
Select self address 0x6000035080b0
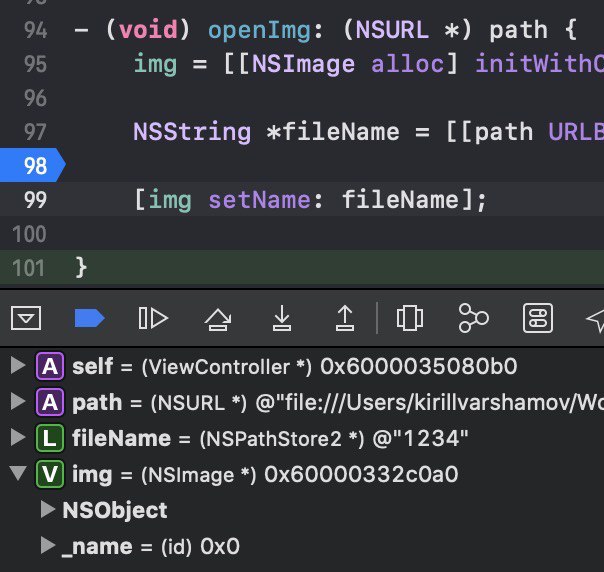[x=419, y=366]
